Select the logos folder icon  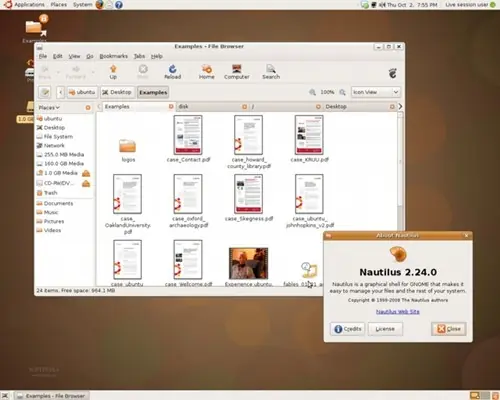127,146
